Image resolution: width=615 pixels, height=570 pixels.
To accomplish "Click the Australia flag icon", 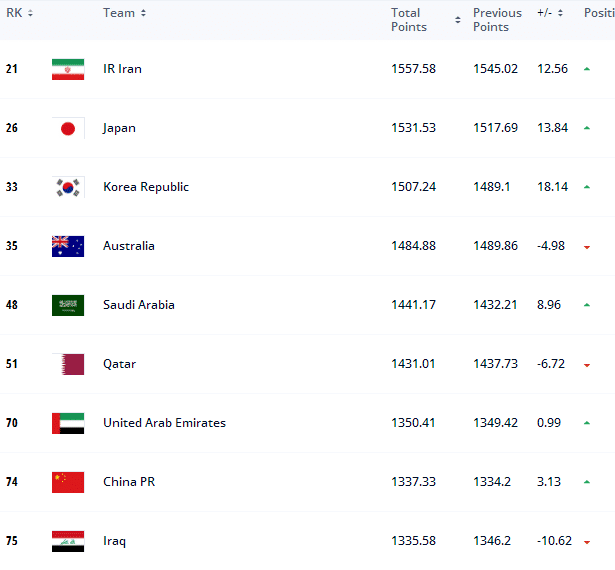I will (68, 246).
